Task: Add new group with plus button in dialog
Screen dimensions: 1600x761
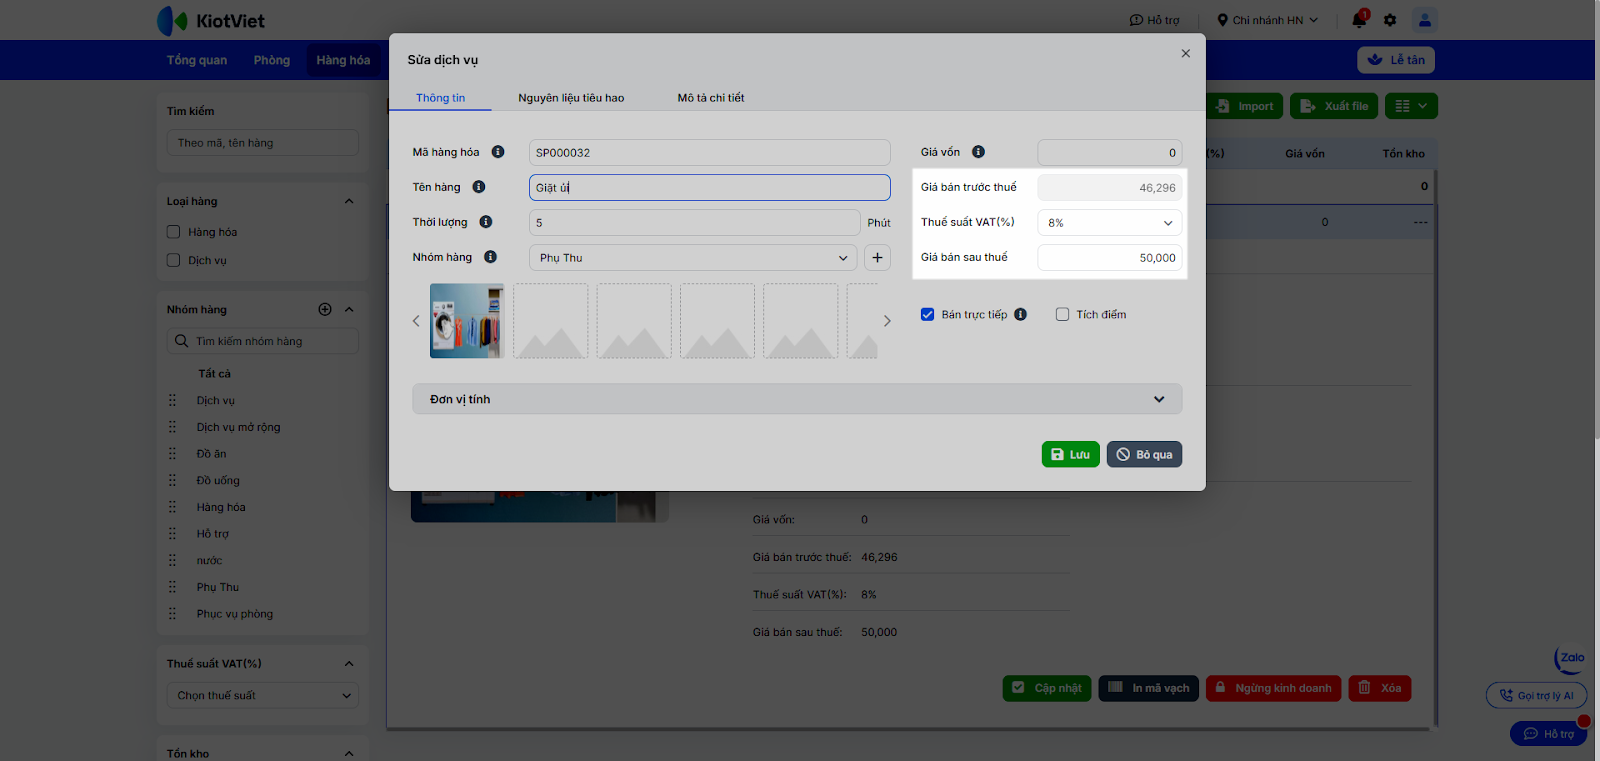Action: 877,257
